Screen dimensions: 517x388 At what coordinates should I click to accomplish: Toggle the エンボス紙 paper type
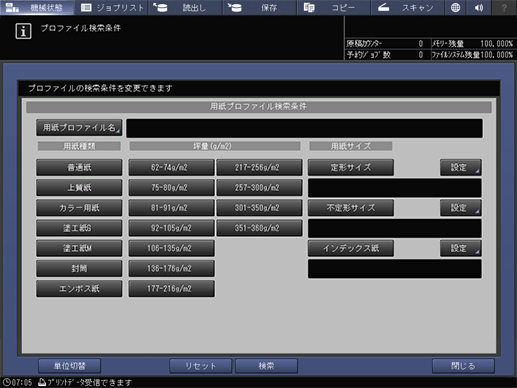(79, 289)
